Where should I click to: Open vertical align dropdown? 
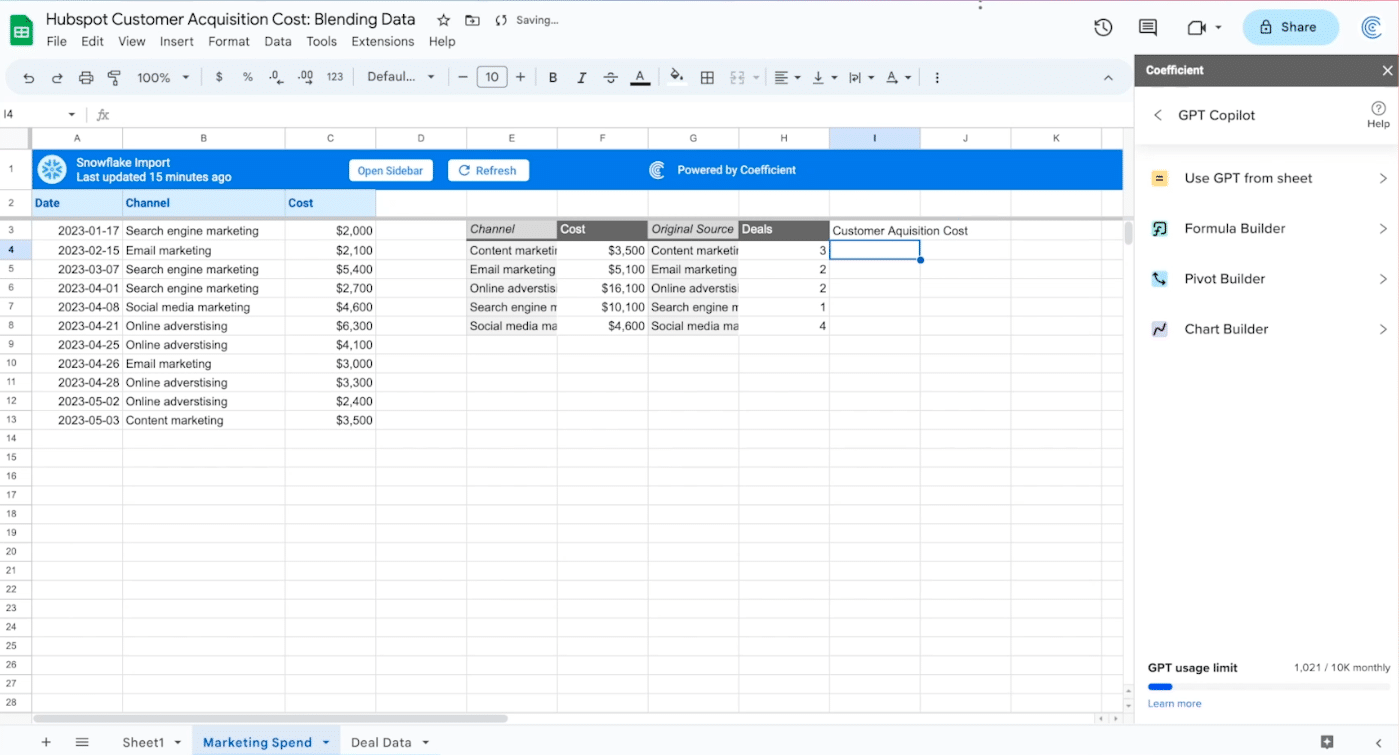coord(824,77)
